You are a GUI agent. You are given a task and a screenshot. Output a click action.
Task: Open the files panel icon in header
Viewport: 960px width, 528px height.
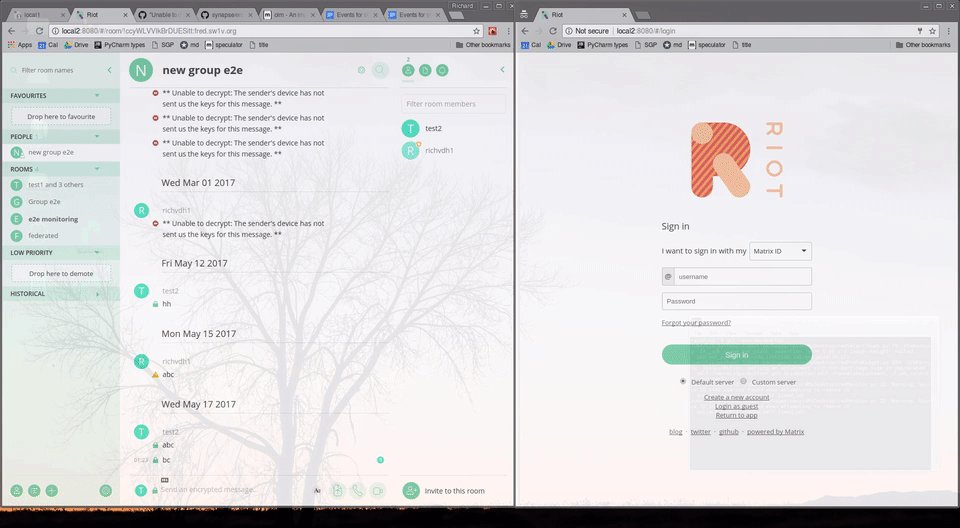425,70
